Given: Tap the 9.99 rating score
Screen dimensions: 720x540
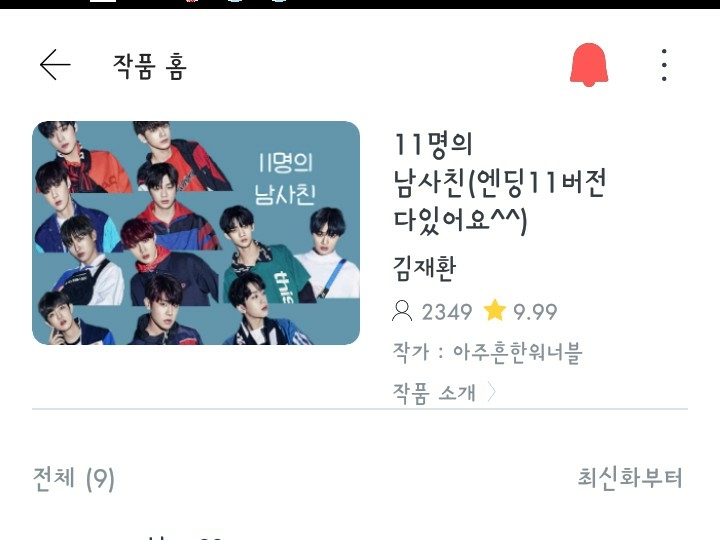Looking at the screenshot, I should pos(535,312).
